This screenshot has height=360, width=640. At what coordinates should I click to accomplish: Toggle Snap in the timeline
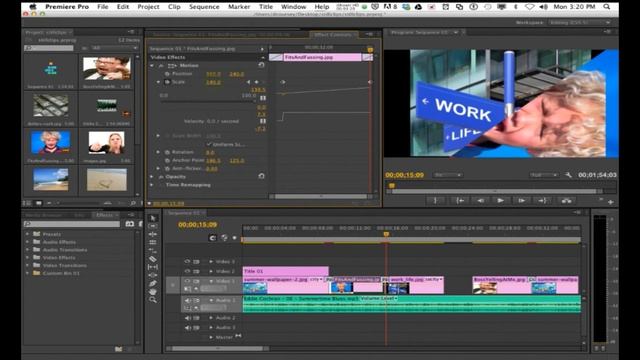point(213,238)
